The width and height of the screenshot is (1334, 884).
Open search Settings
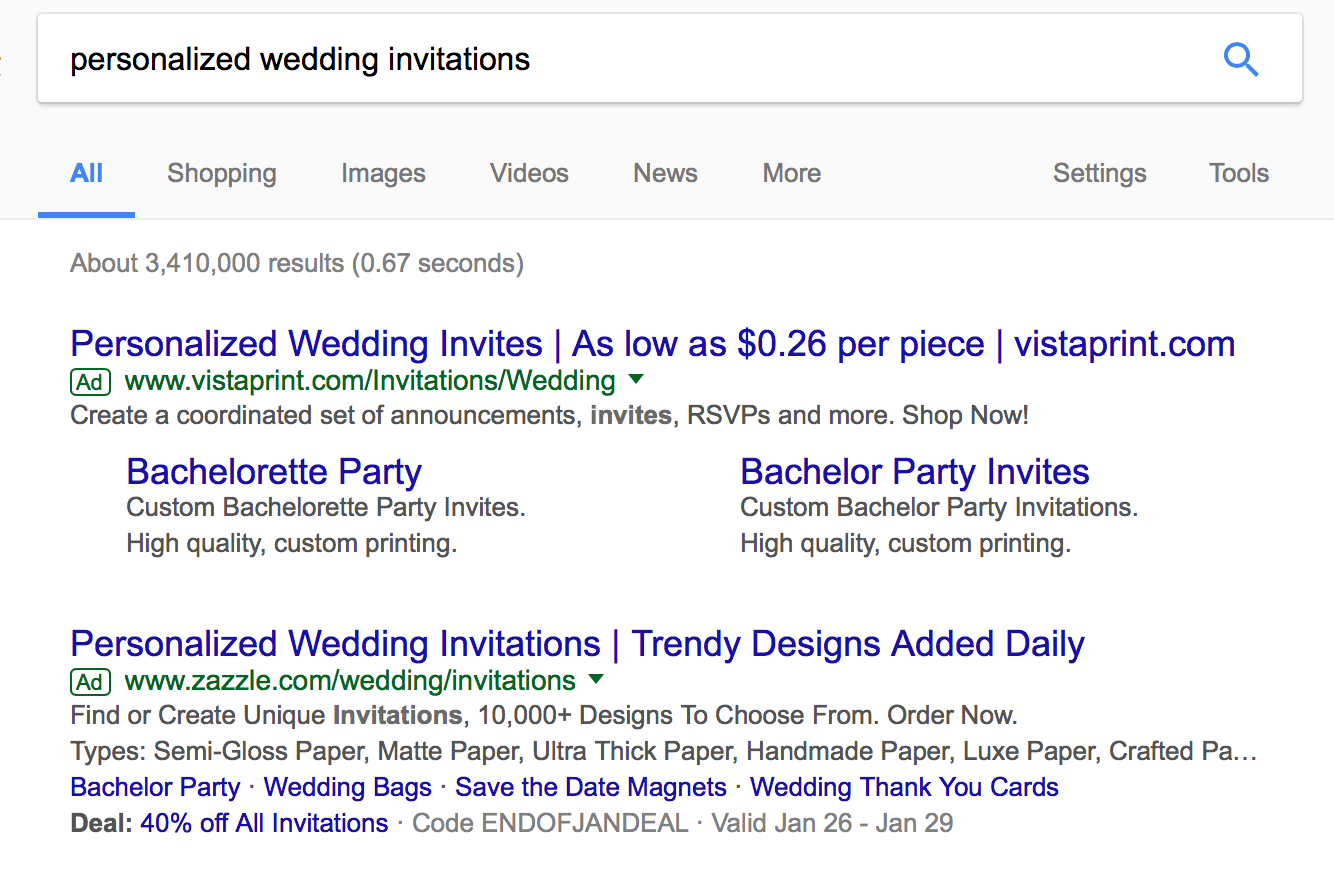1100,173
